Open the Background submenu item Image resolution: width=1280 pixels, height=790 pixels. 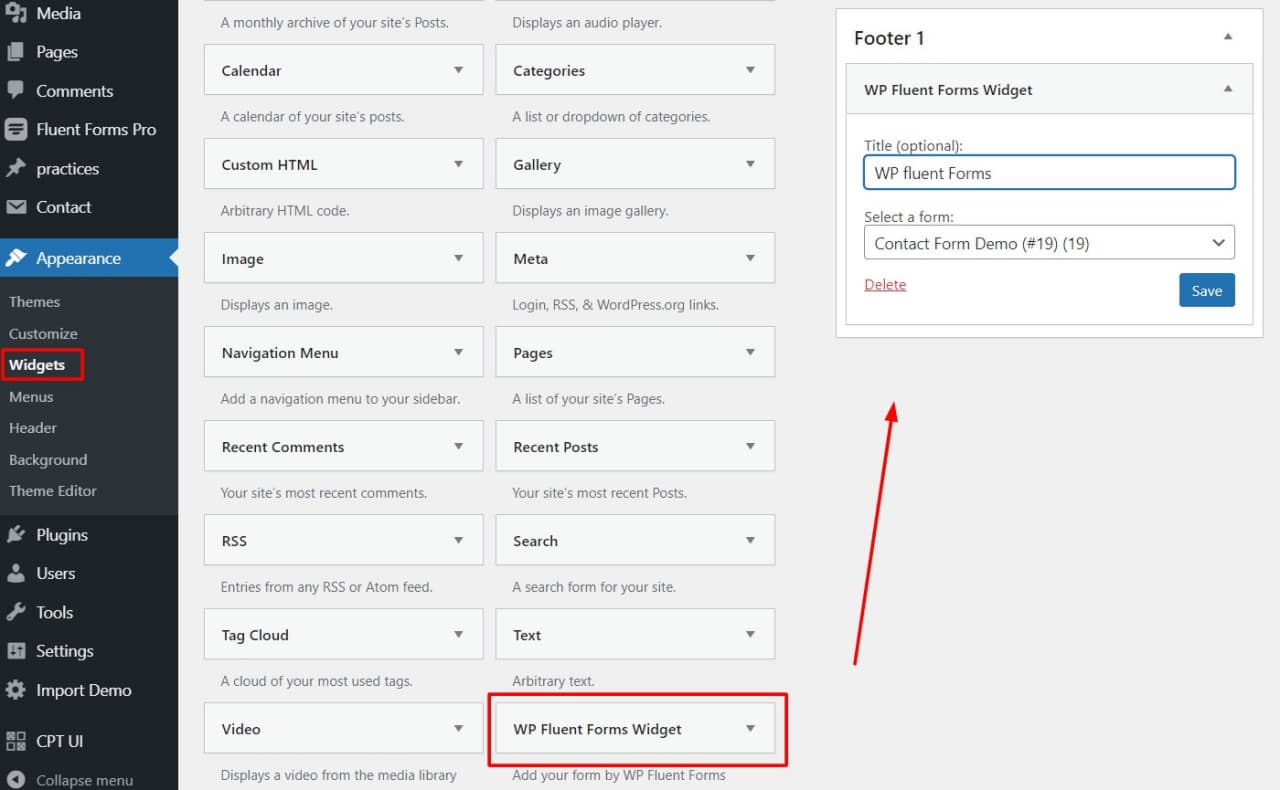click(x=48, y=460)
